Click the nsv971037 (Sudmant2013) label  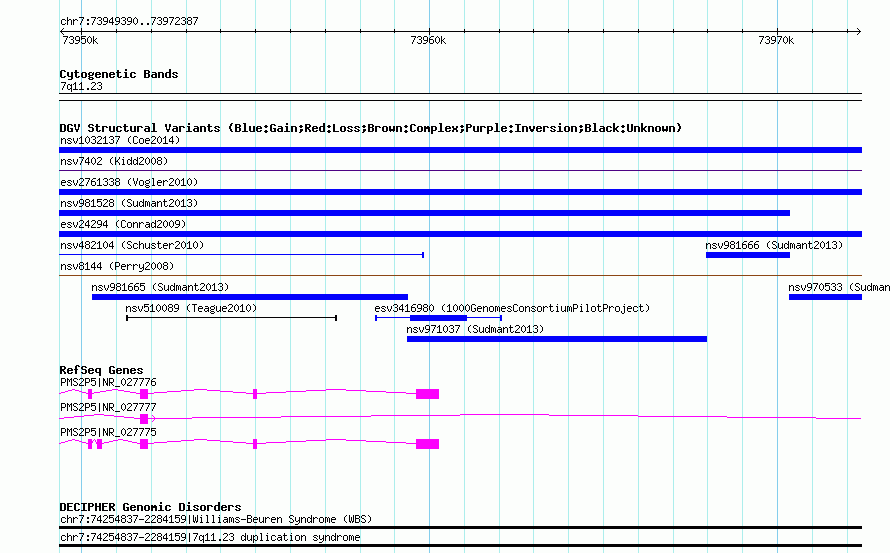click(475, 329)
